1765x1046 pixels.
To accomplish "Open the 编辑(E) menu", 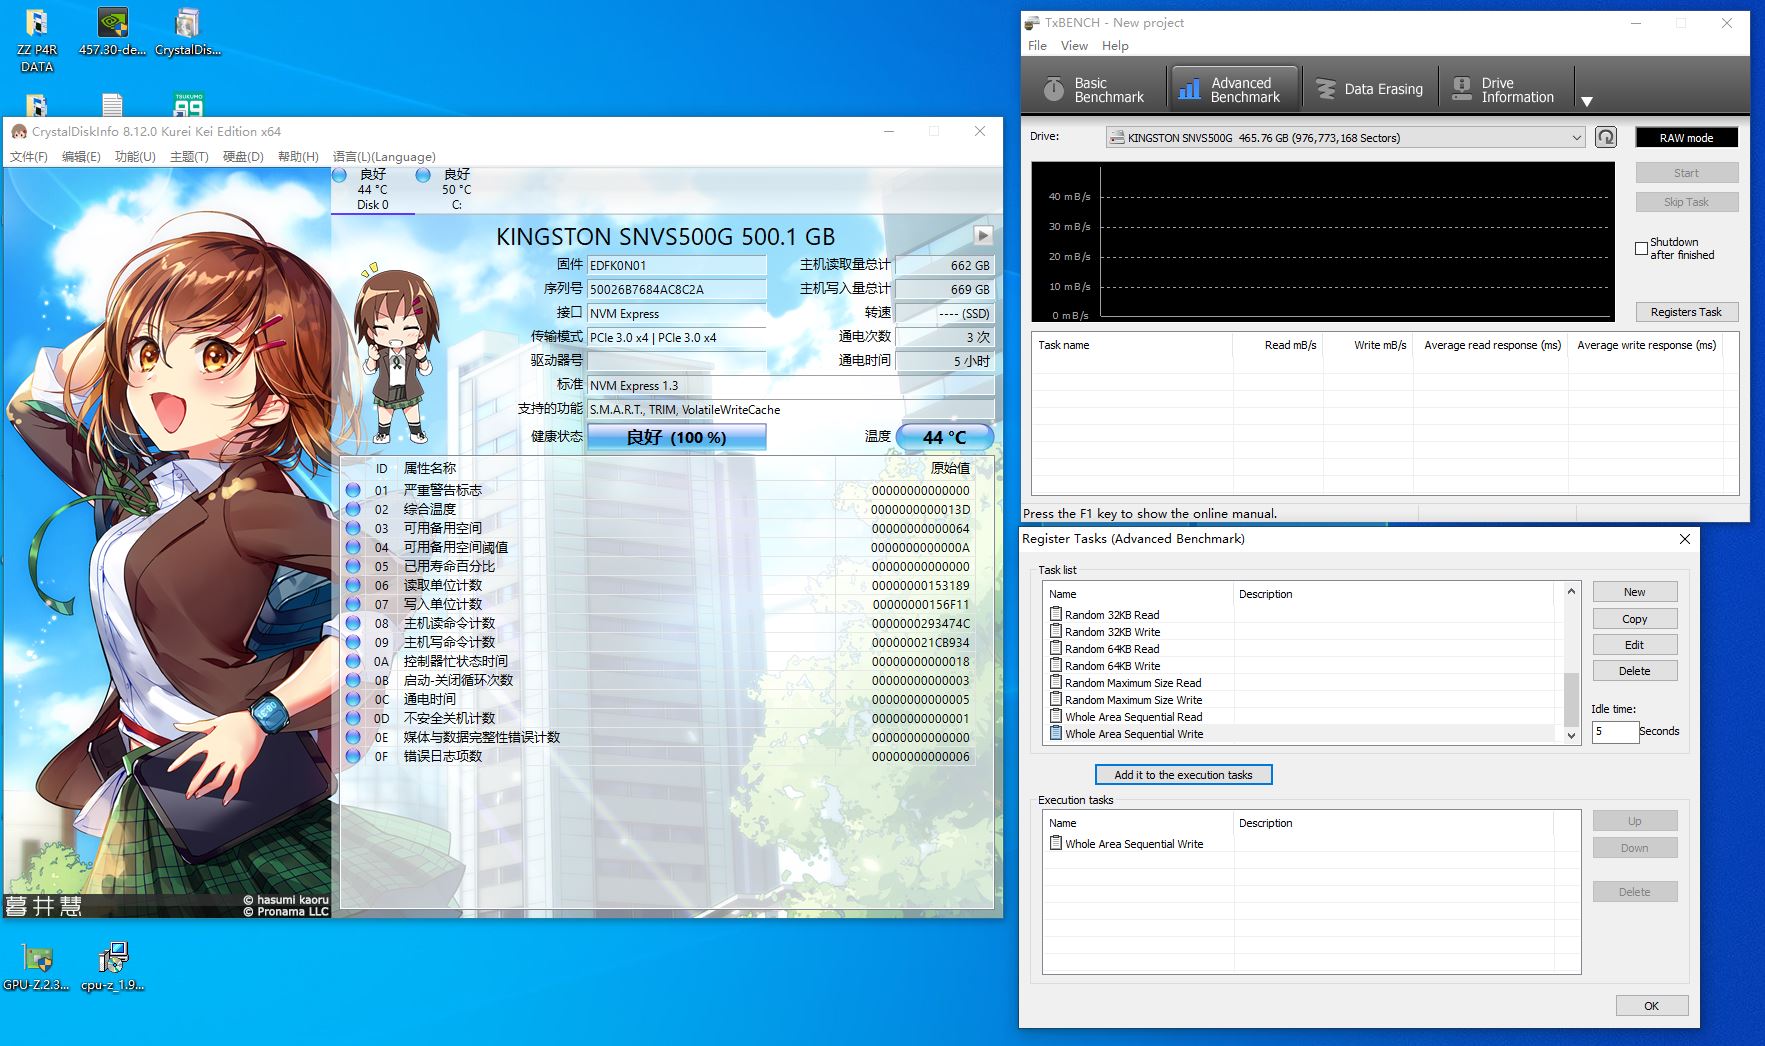I will click(x=81, y=156).
